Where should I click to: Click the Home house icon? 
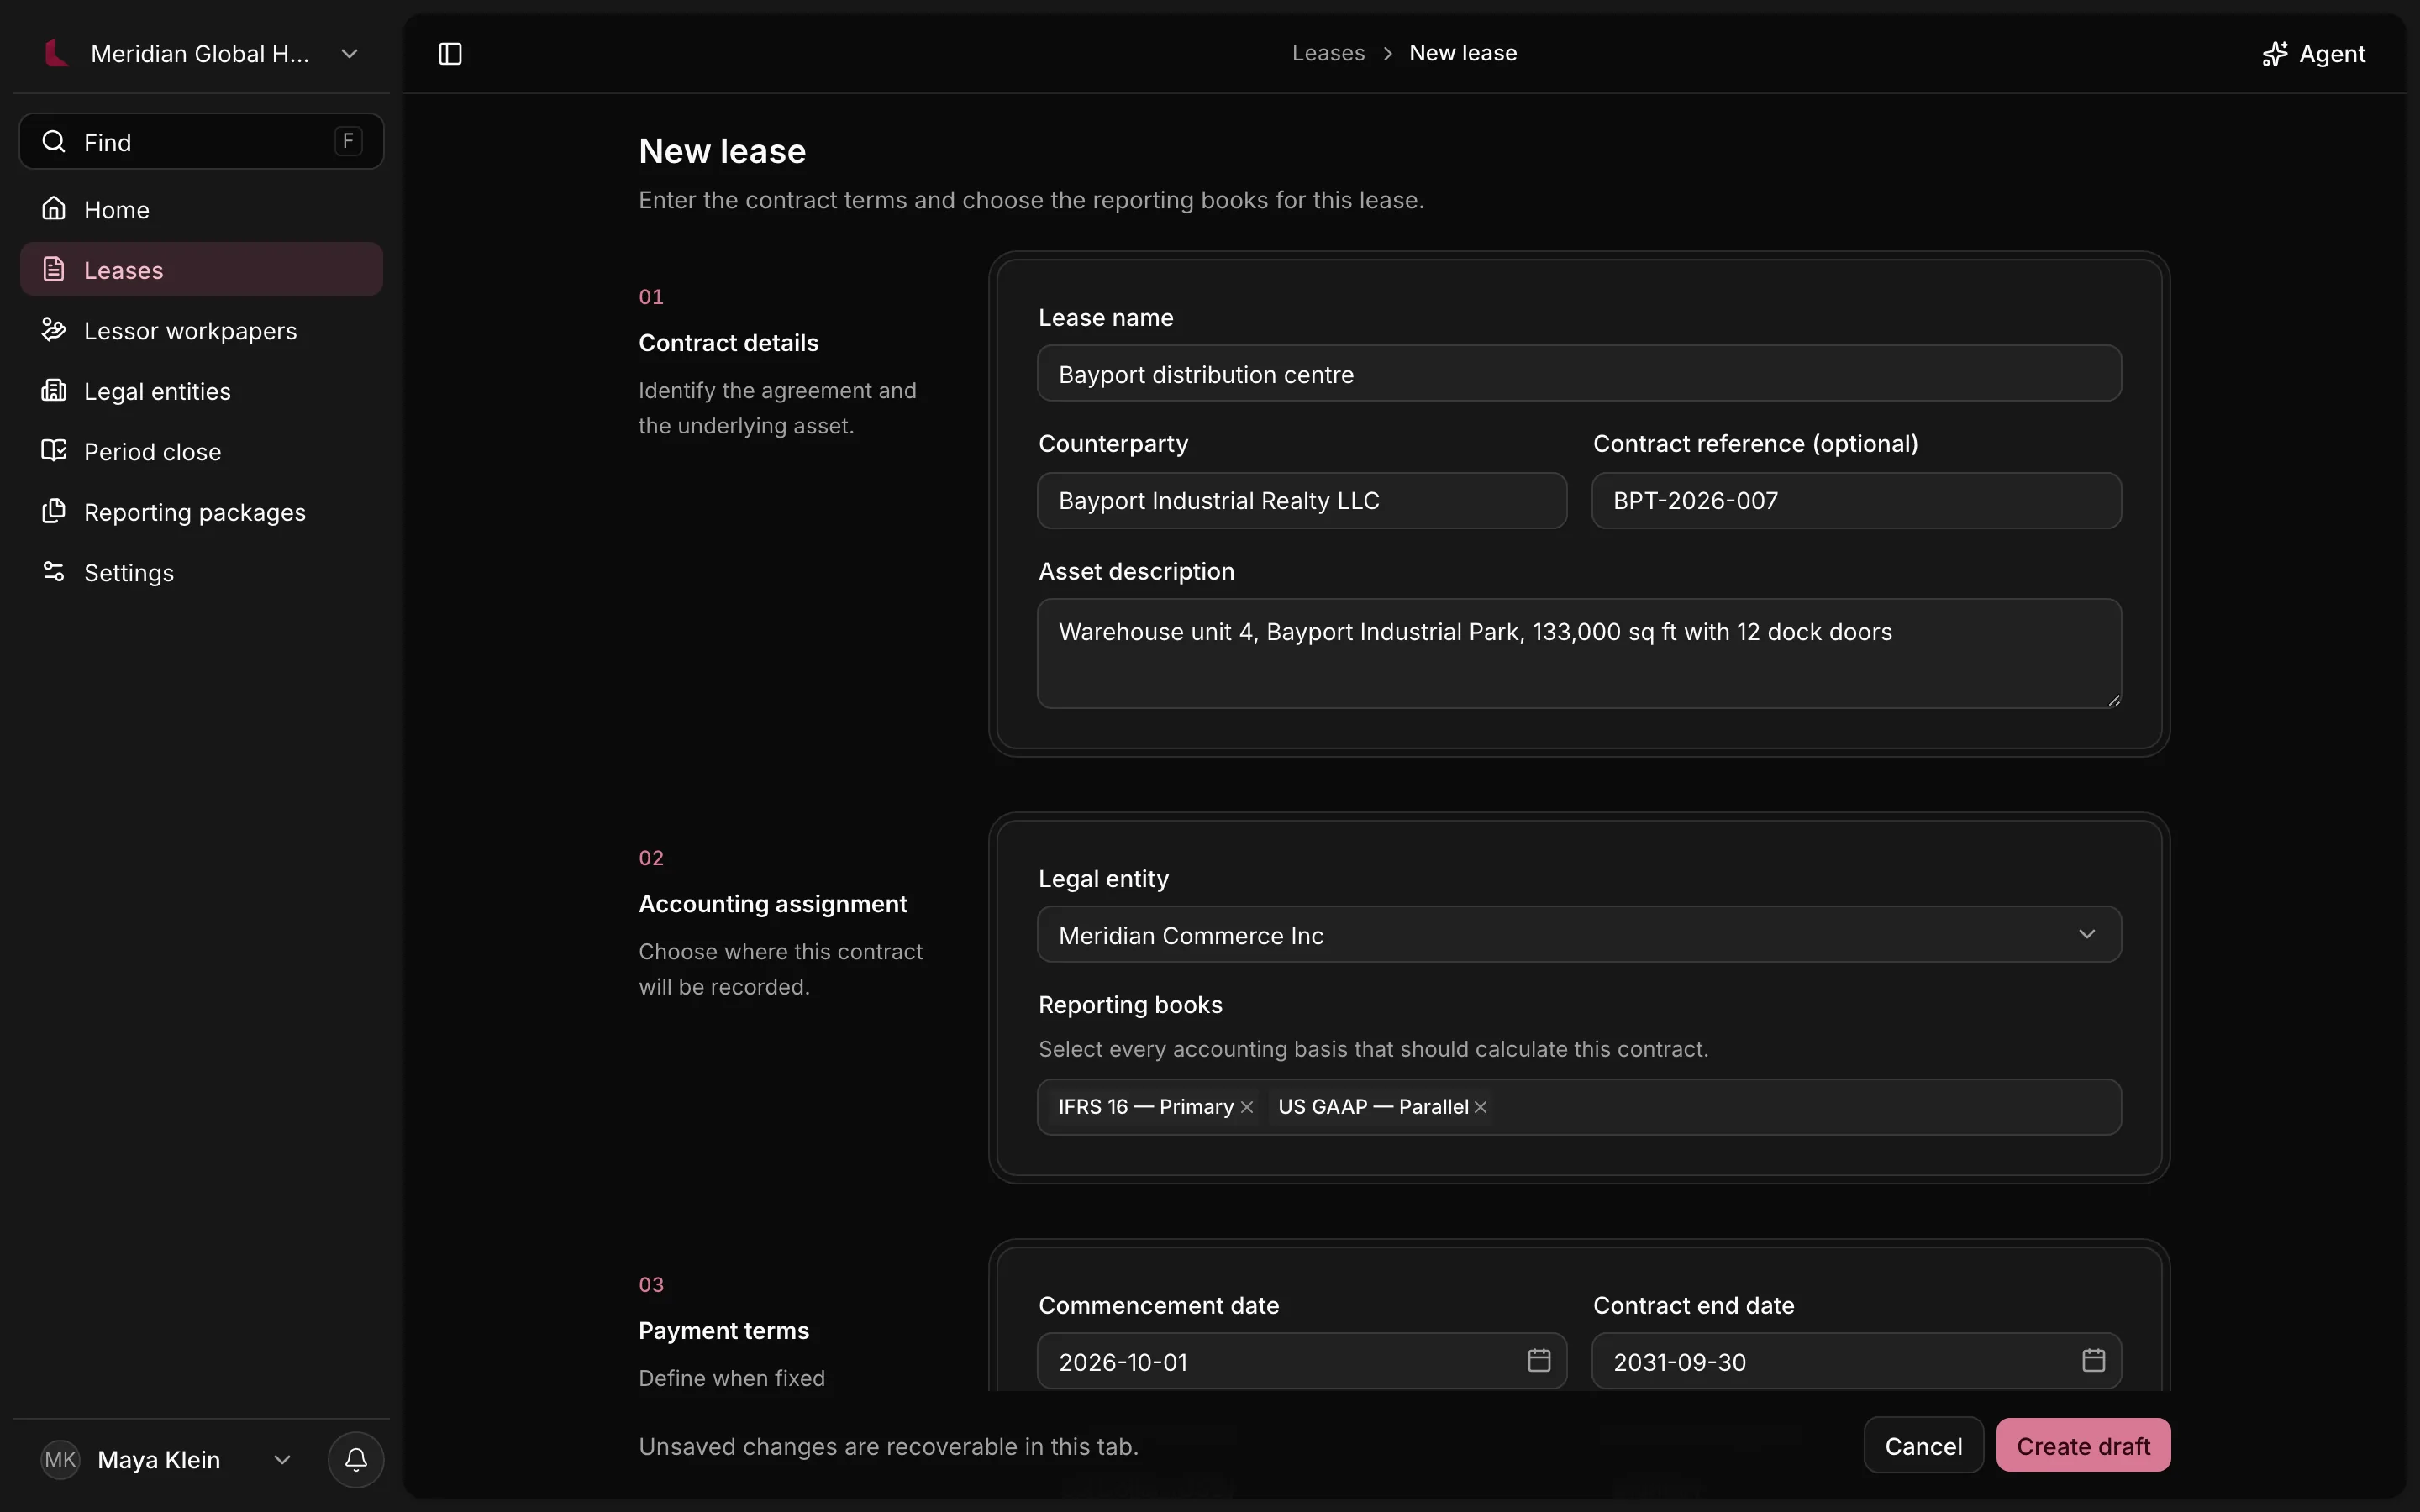click(54, 209)
